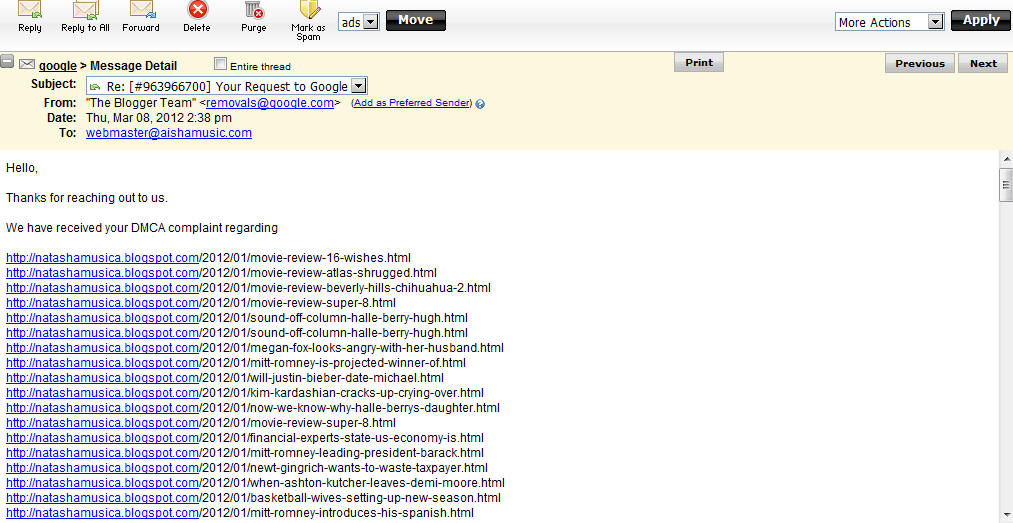Screen dimensions: 1013x523
Task: Enable the Entire thread checkbox
Action: click(220, 64)
